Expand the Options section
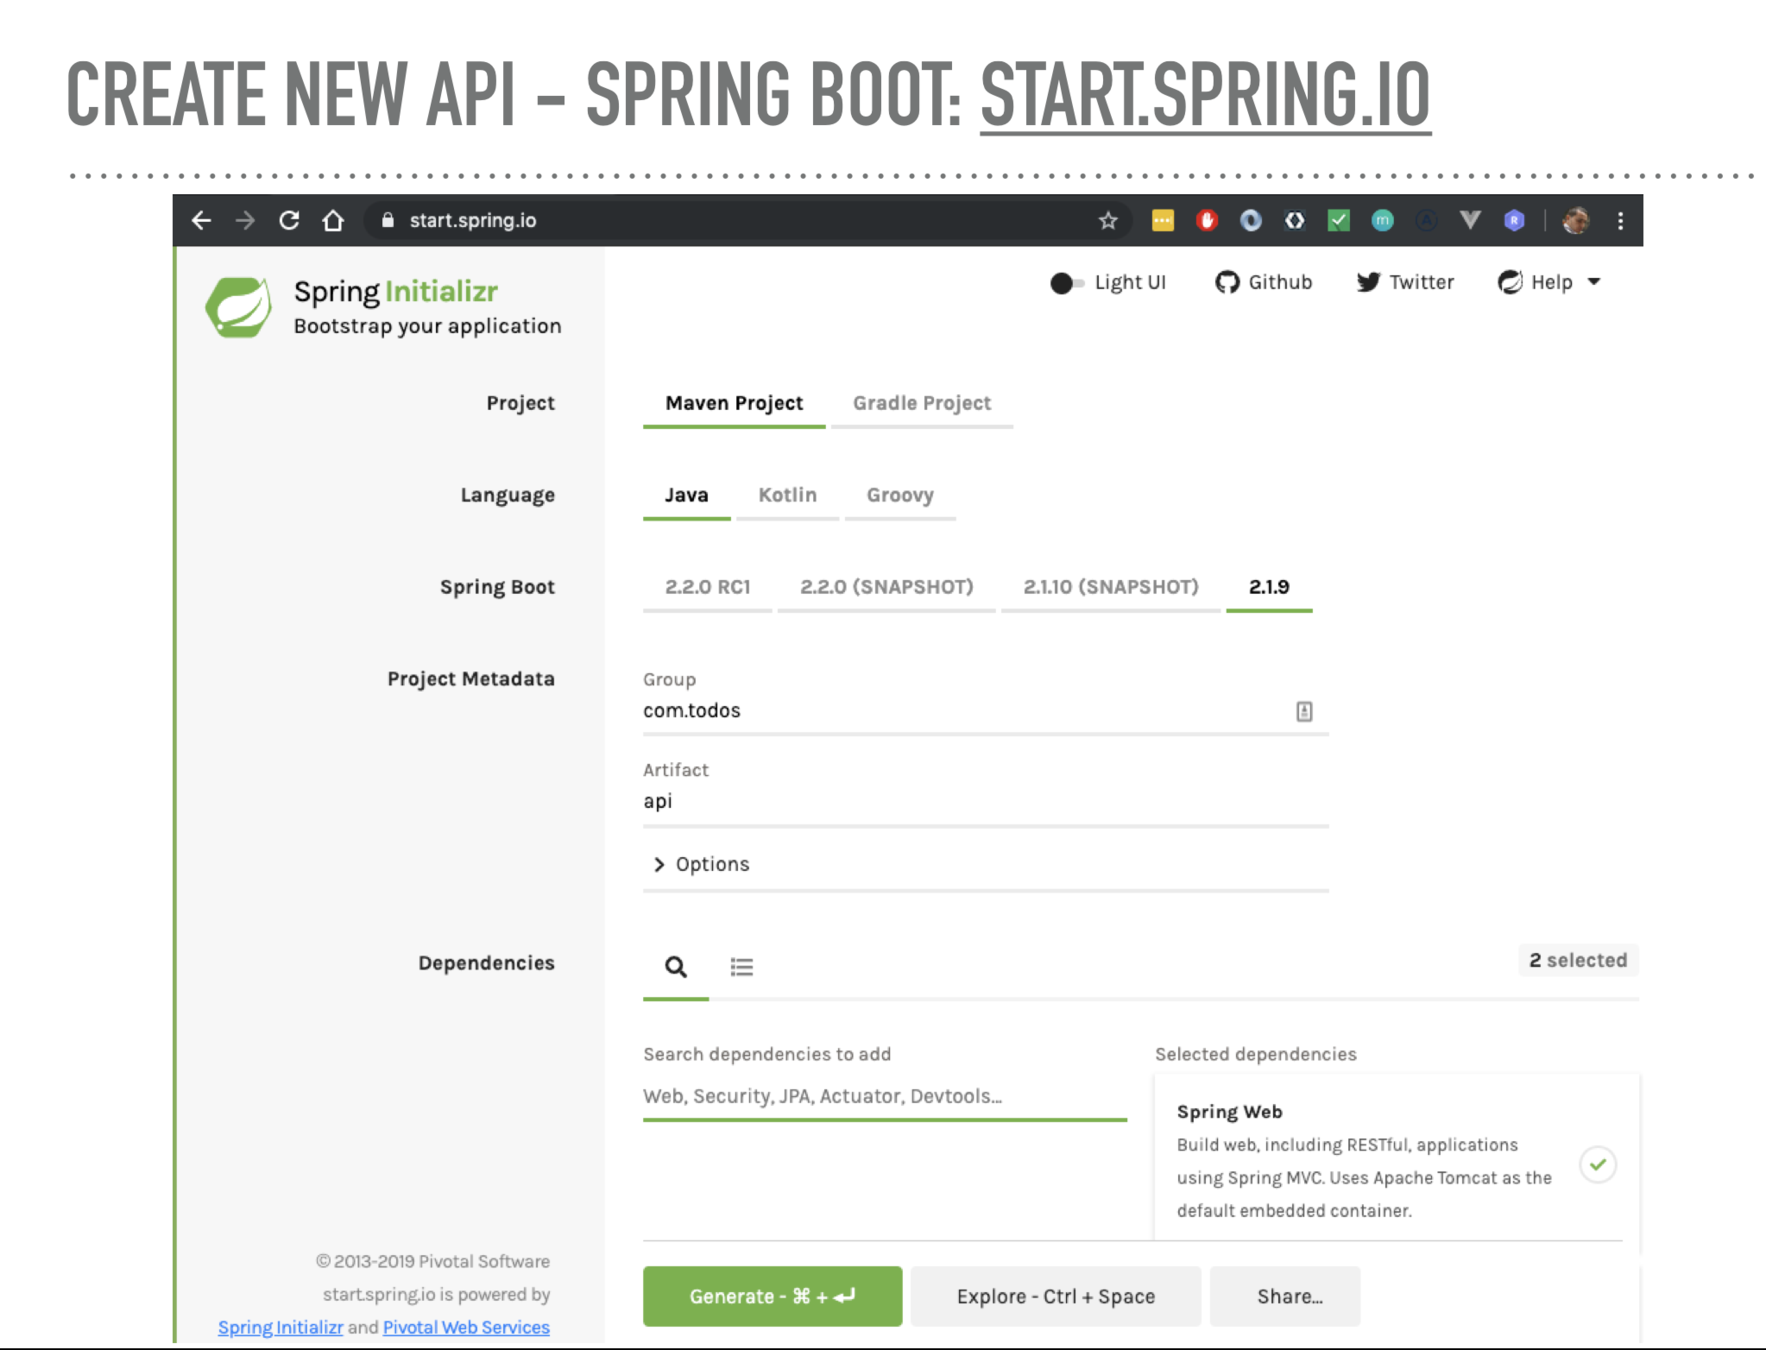The width and height of the screenshot is (1766, 1350). (x=701, y=864)
